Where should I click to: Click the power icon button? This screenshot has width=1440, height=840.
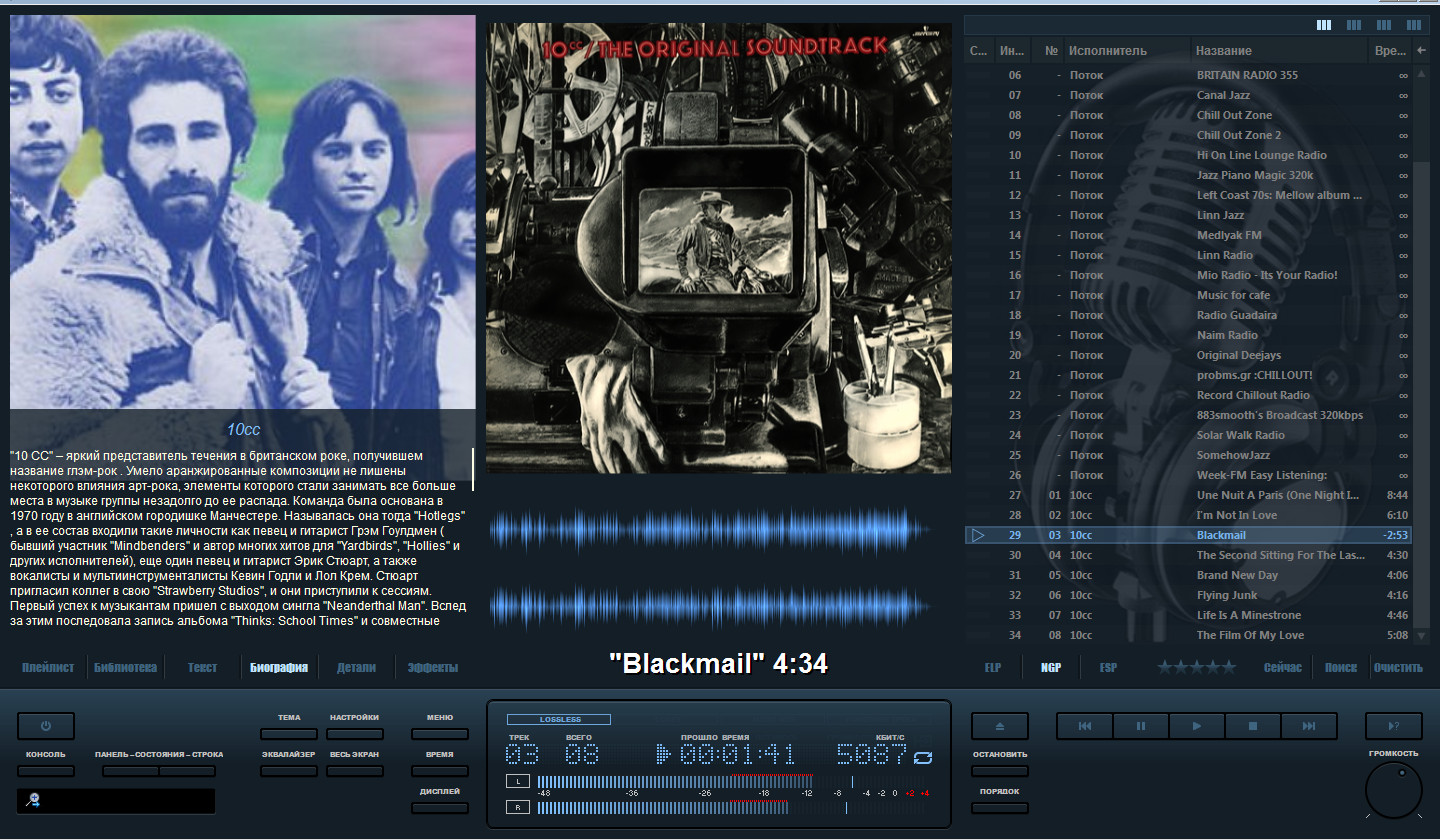click(45, 726)
